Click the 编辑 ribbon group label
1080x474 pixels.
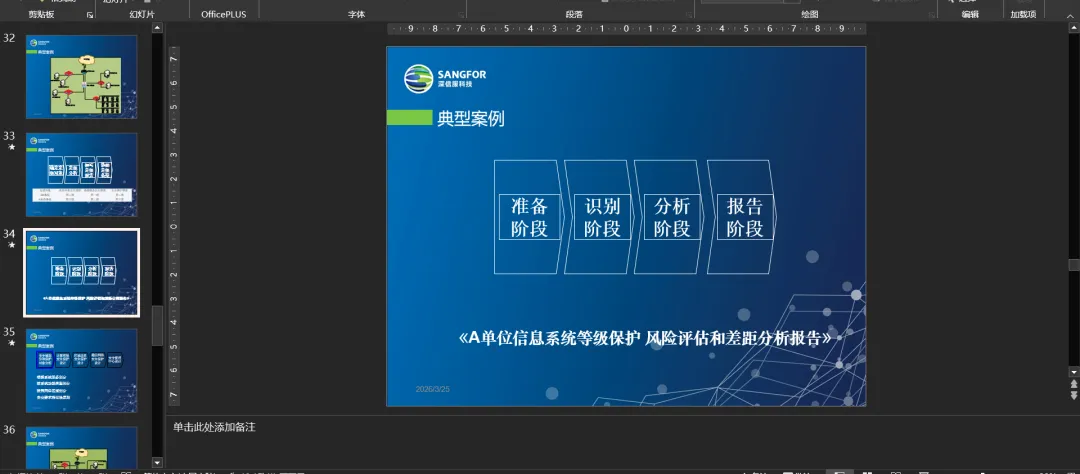(970, 14)
